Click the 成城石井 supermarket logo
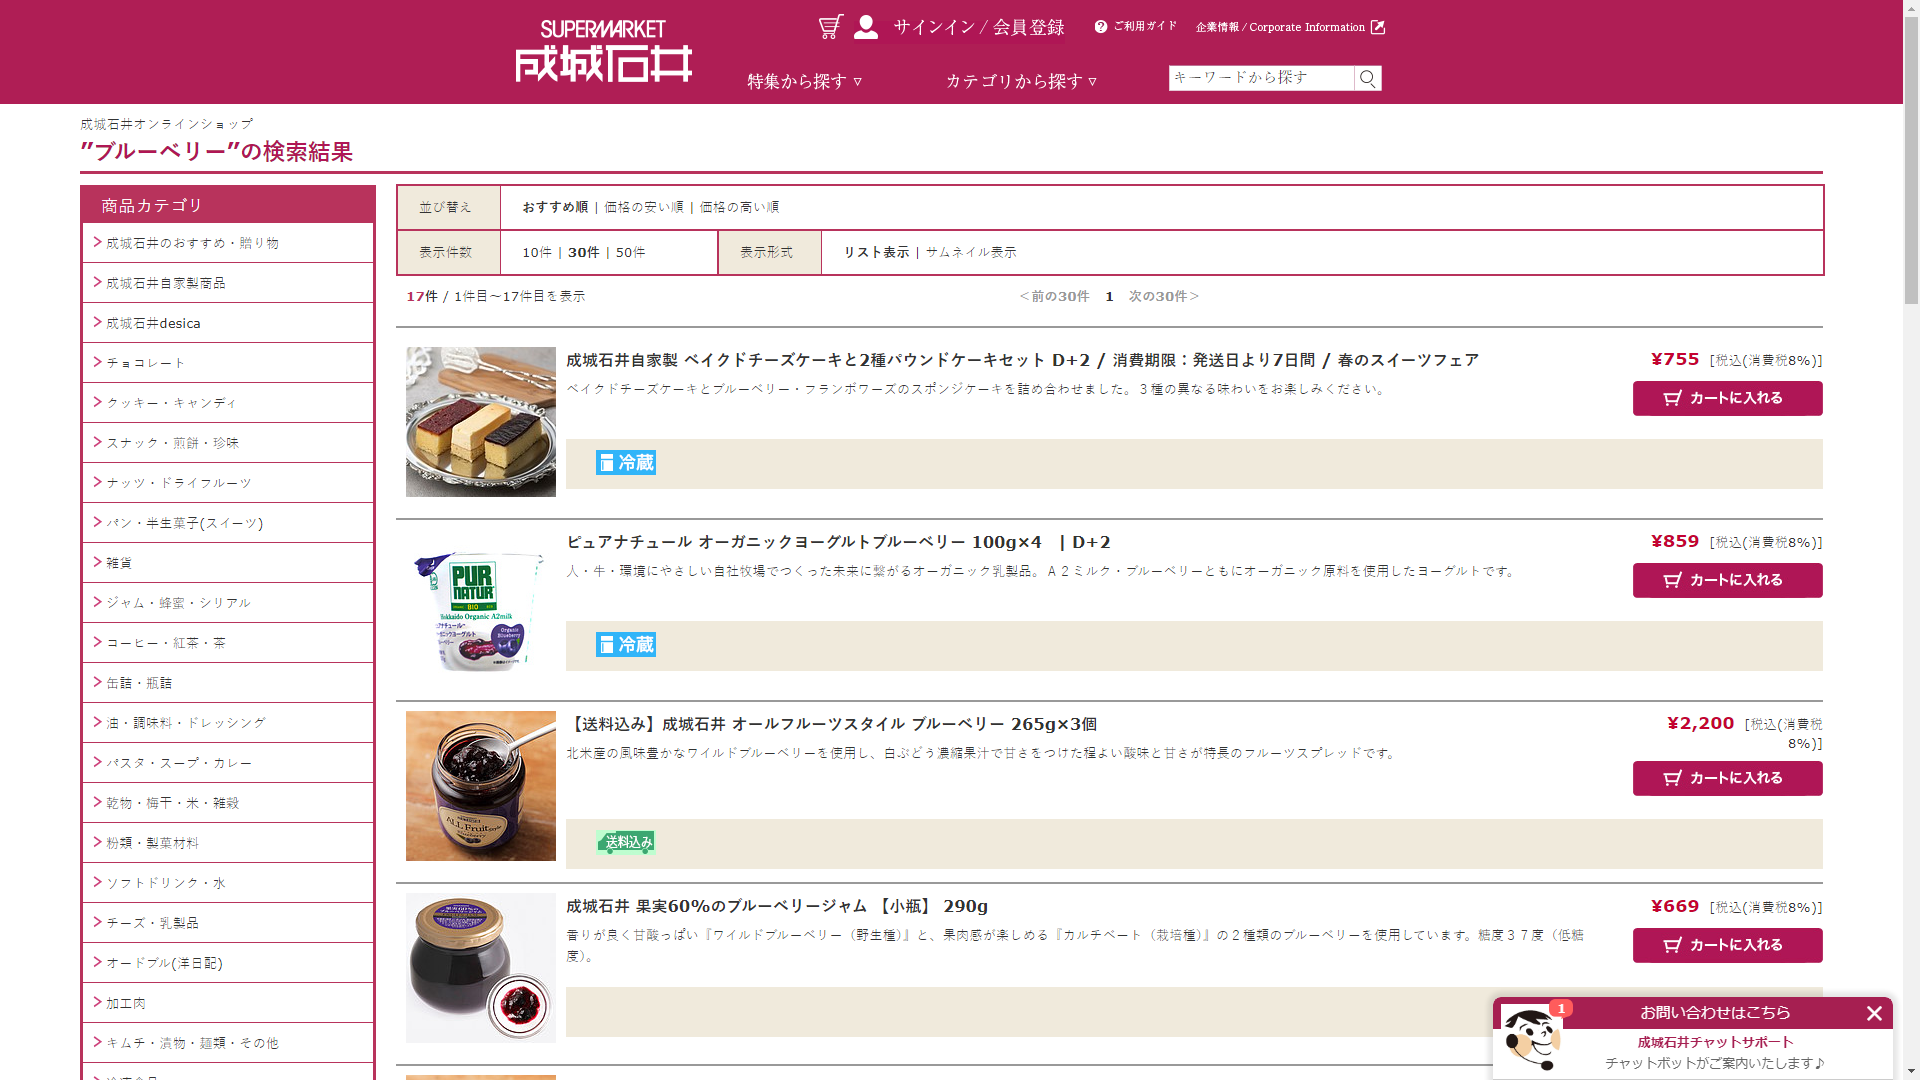Viewport: 1920px width, 1080px height. (603, 52)
